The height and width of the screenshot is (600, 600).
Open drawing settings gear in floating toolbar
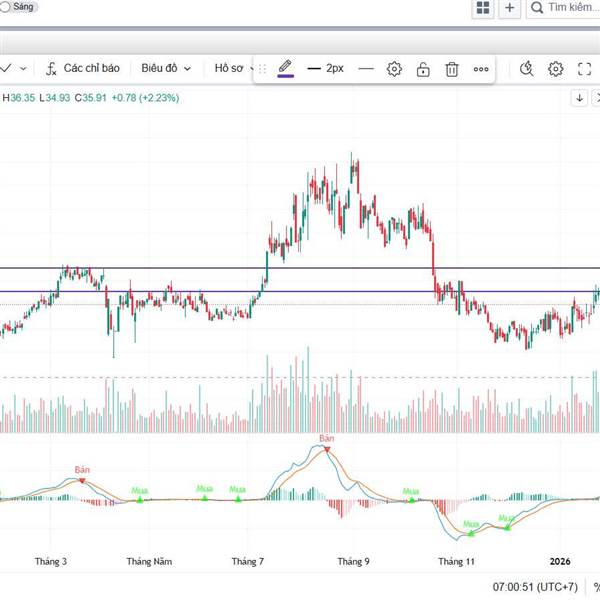[394, 69]
